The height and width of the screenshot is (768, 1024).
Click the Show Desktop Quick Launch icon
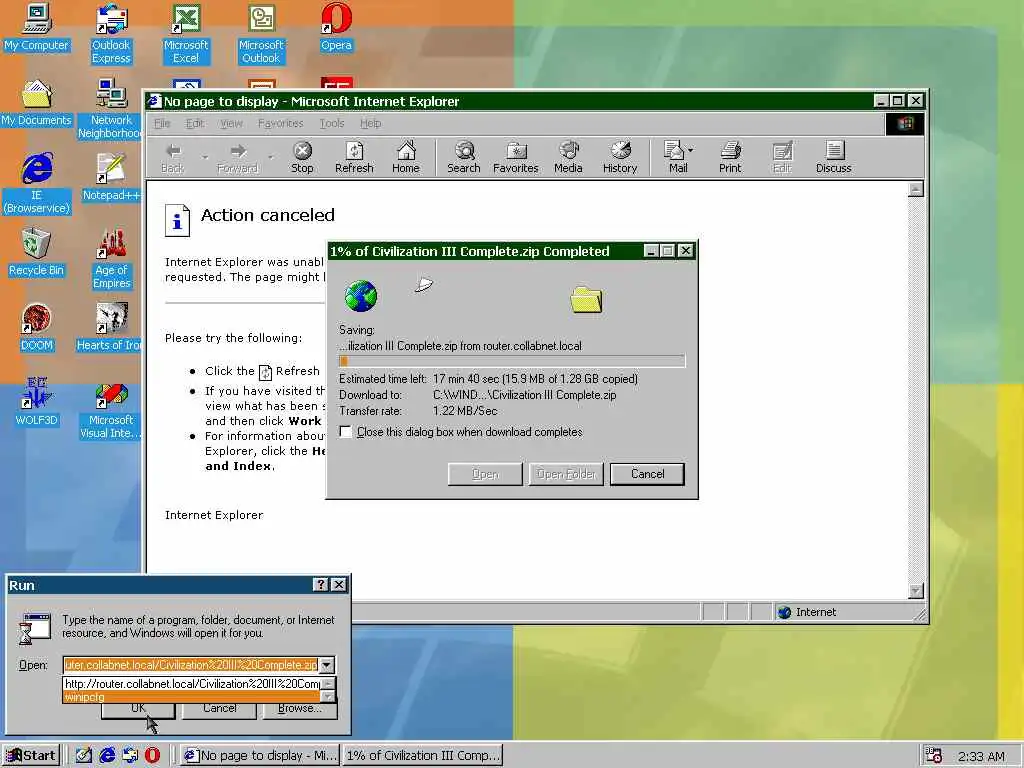point(84,756)
